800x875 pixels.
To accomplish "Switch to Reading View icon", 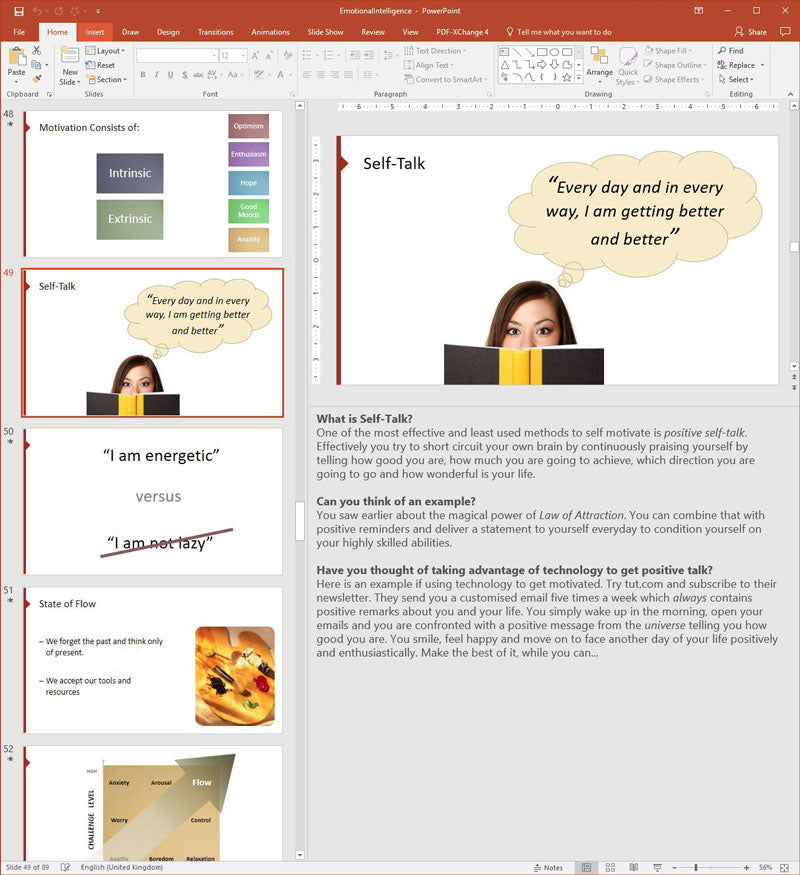I will click(x=634, y=867).
